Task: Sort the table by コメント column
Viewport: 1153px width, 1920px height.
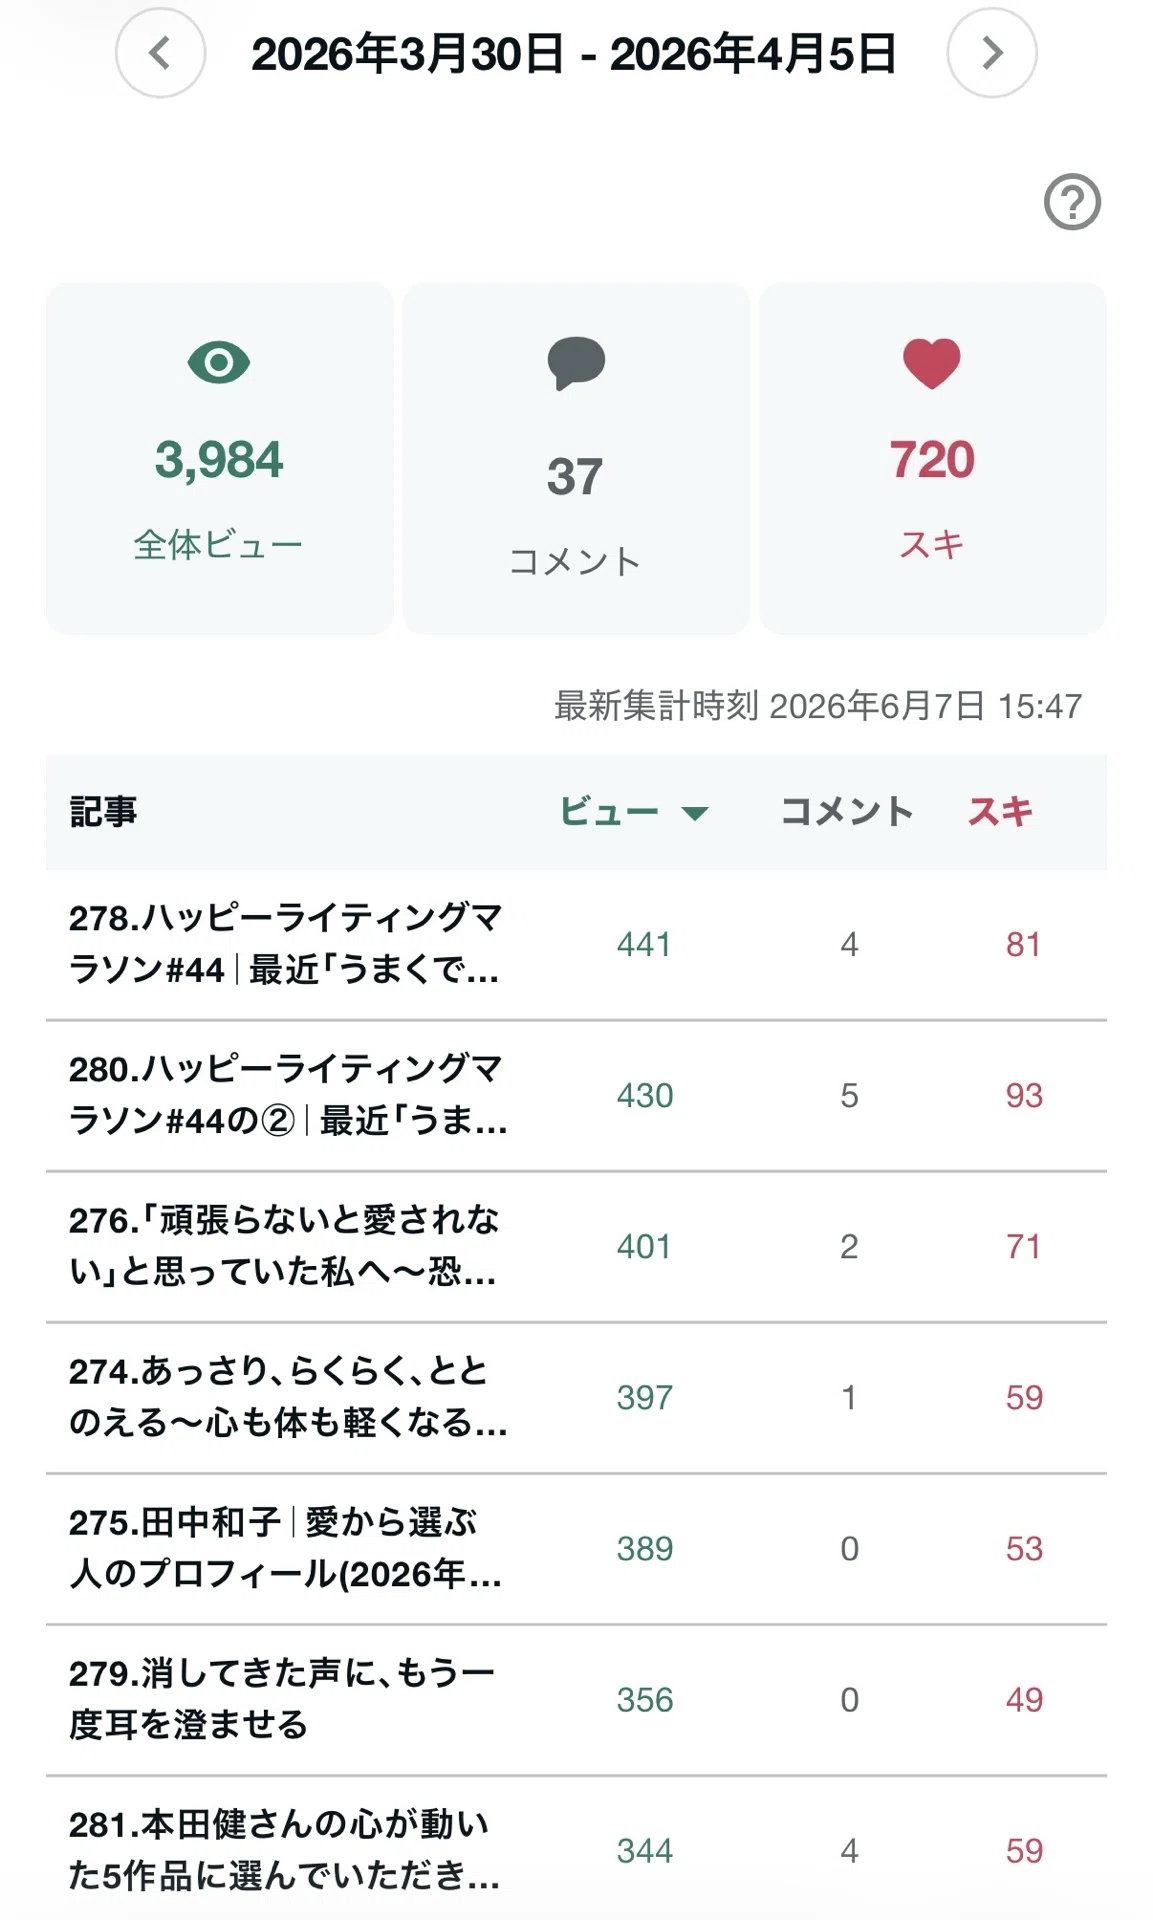Action: (x=847, y=811)
